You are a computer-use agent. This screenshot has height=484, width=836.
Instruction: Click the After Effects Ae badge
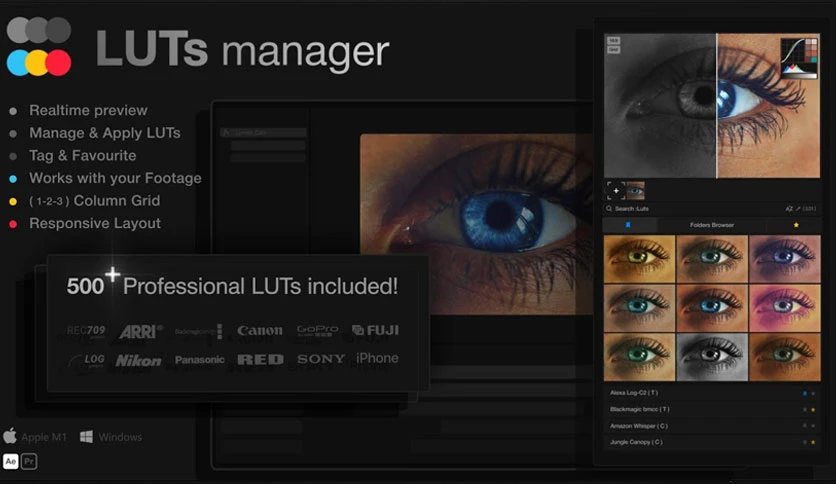(11, 462)
